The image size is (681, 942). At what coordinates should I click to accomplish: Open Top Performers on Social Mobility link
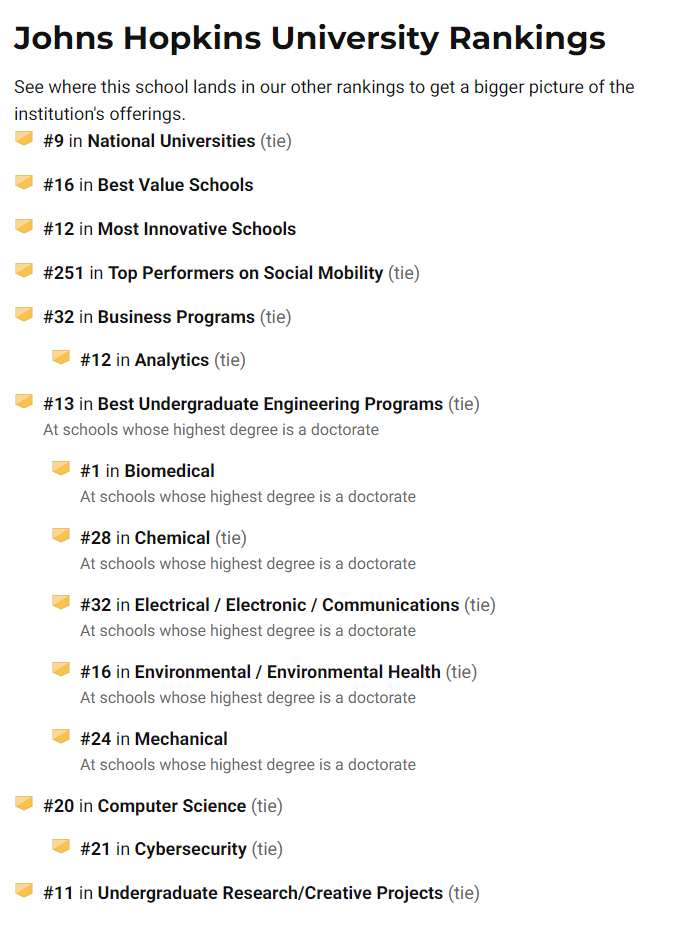[x=246, y=273]
